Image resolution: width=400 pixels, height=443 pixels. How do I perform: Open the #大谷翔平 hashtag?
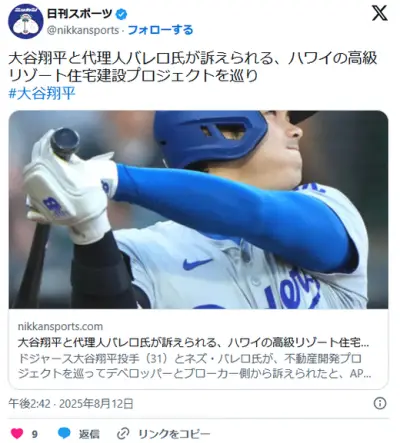(42, 93)
